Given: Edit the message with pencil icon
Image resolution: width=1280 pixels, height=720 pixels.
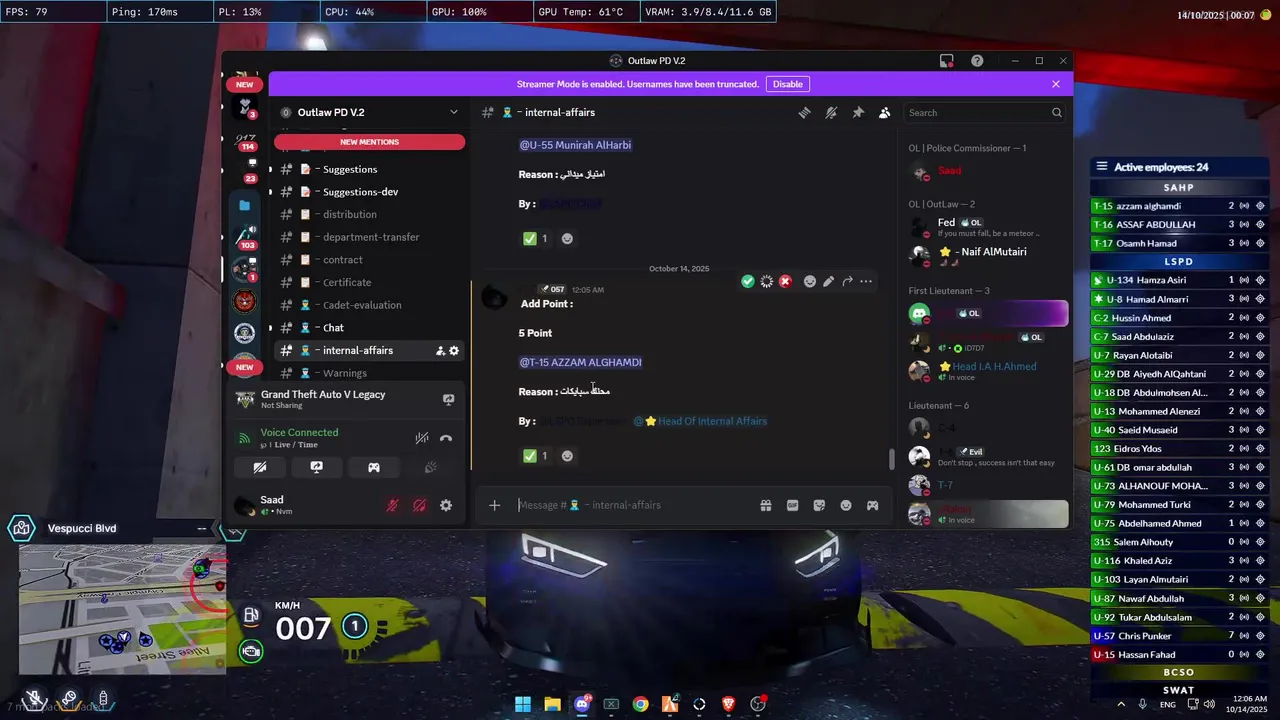Looking at the screenshot, I should (828, 282).
